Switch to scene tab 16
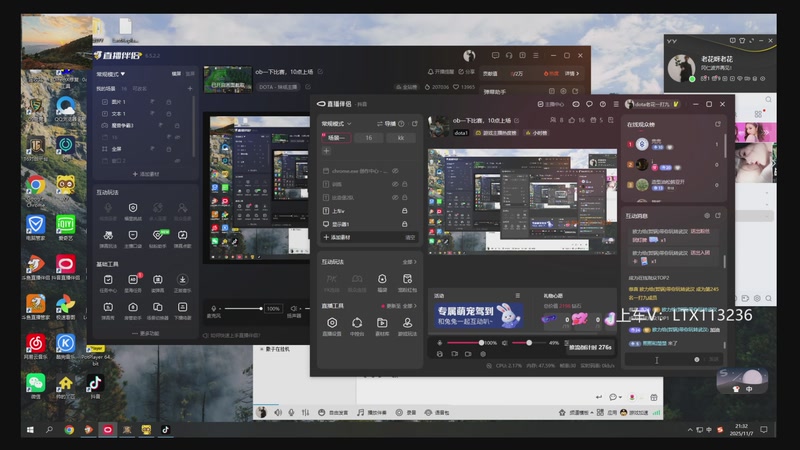The width and height of the screenshot is (800, 450). 368,138
